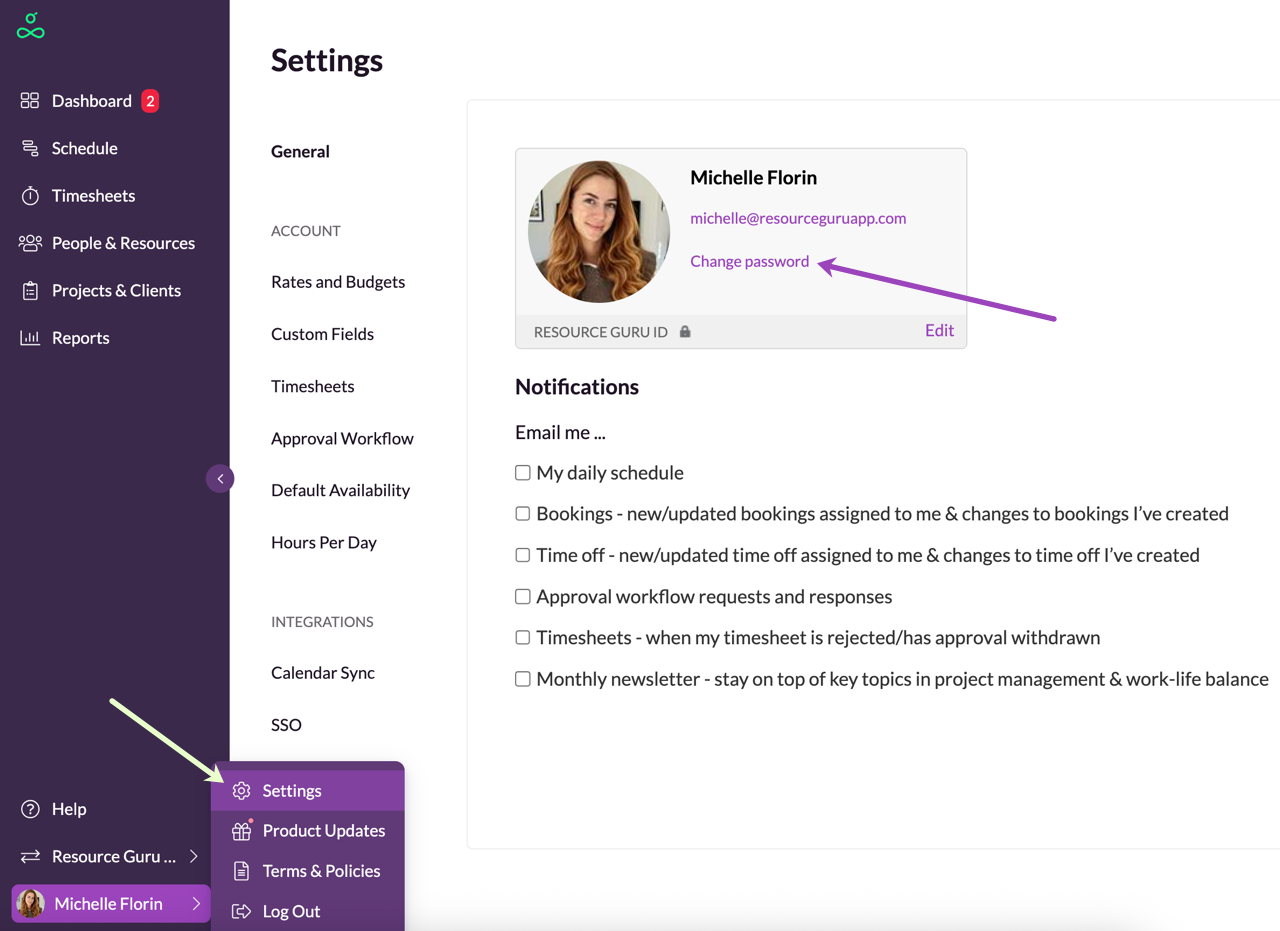Click the Log Out arrow icon
Screen dimensions: 1280x931
[x=241, y=911]
